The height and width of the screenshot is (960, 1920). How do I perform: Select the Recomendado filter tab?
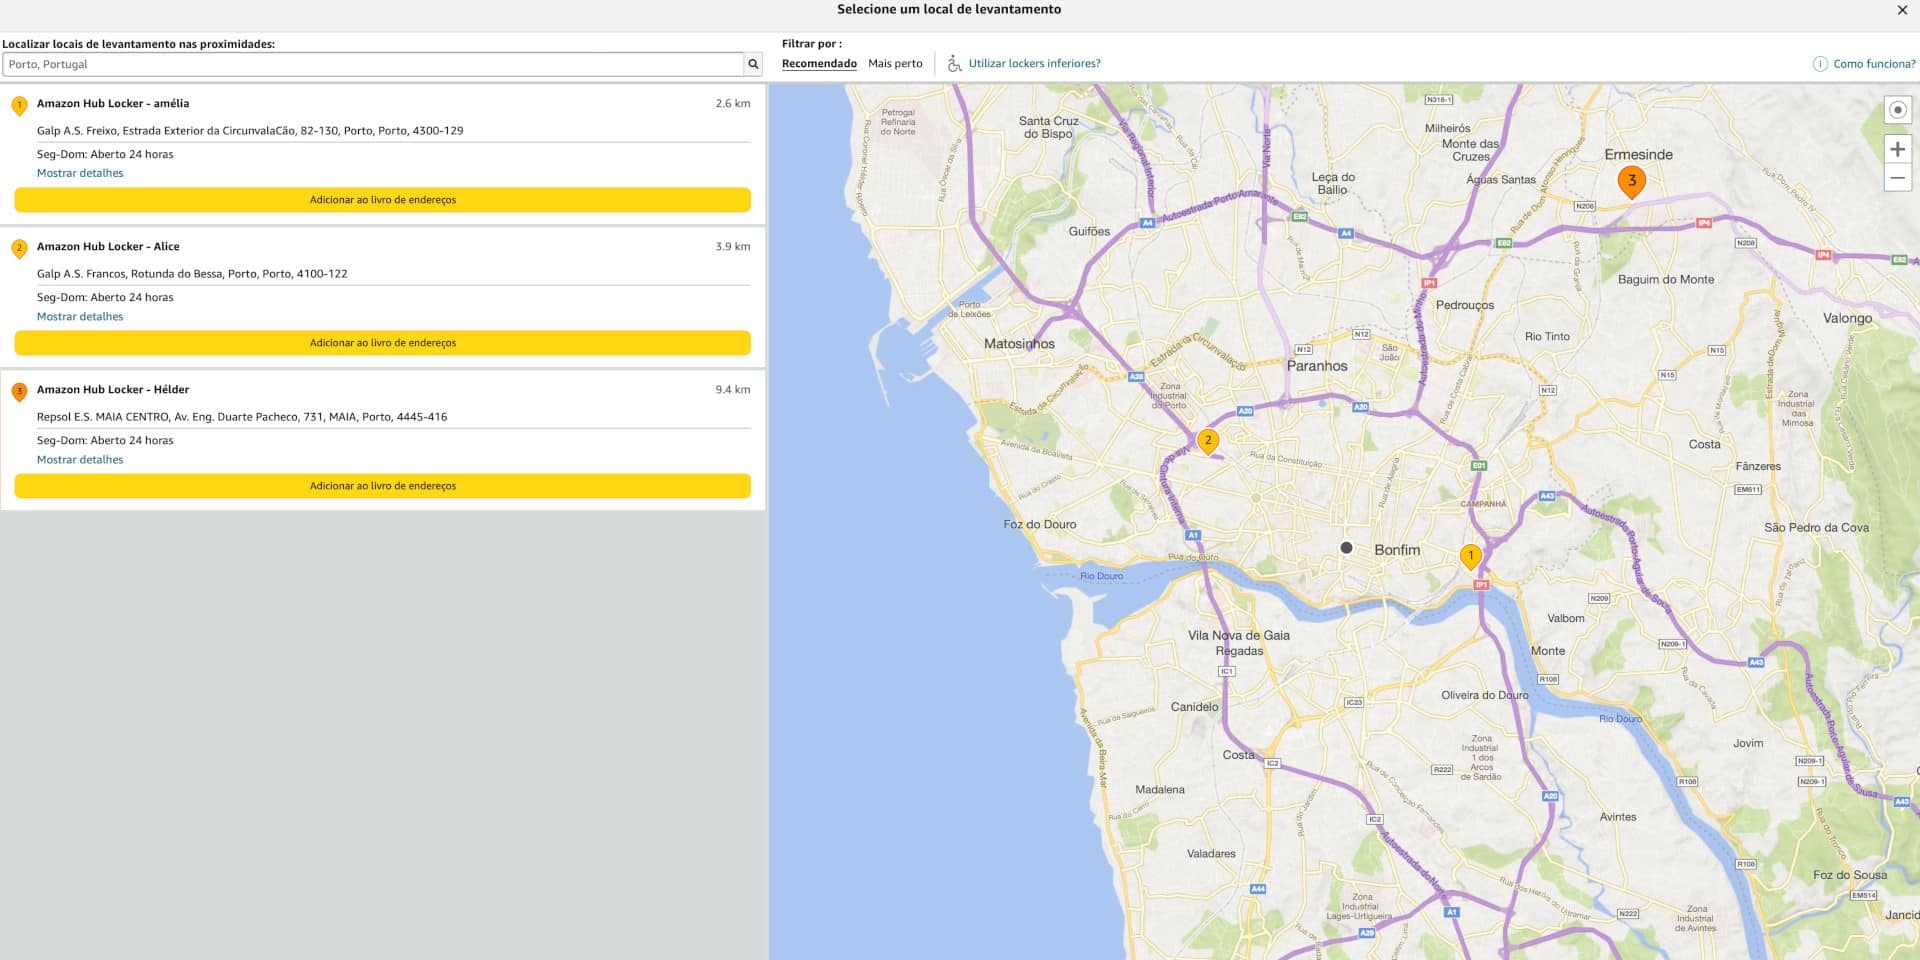[819, 64]
